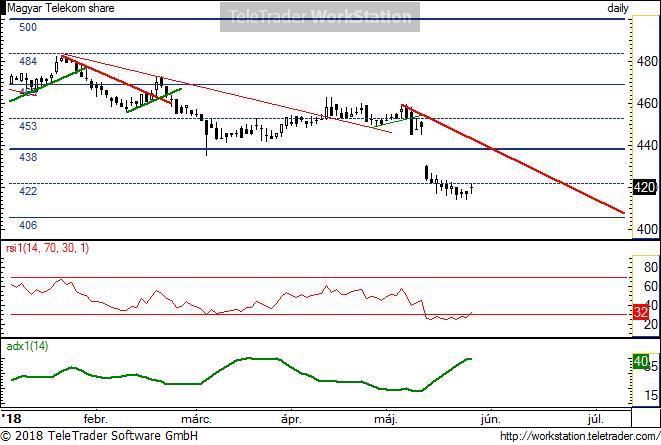Click the RSI axis value 20
Viewport: 661px width, 445px height.
(651, 324)
